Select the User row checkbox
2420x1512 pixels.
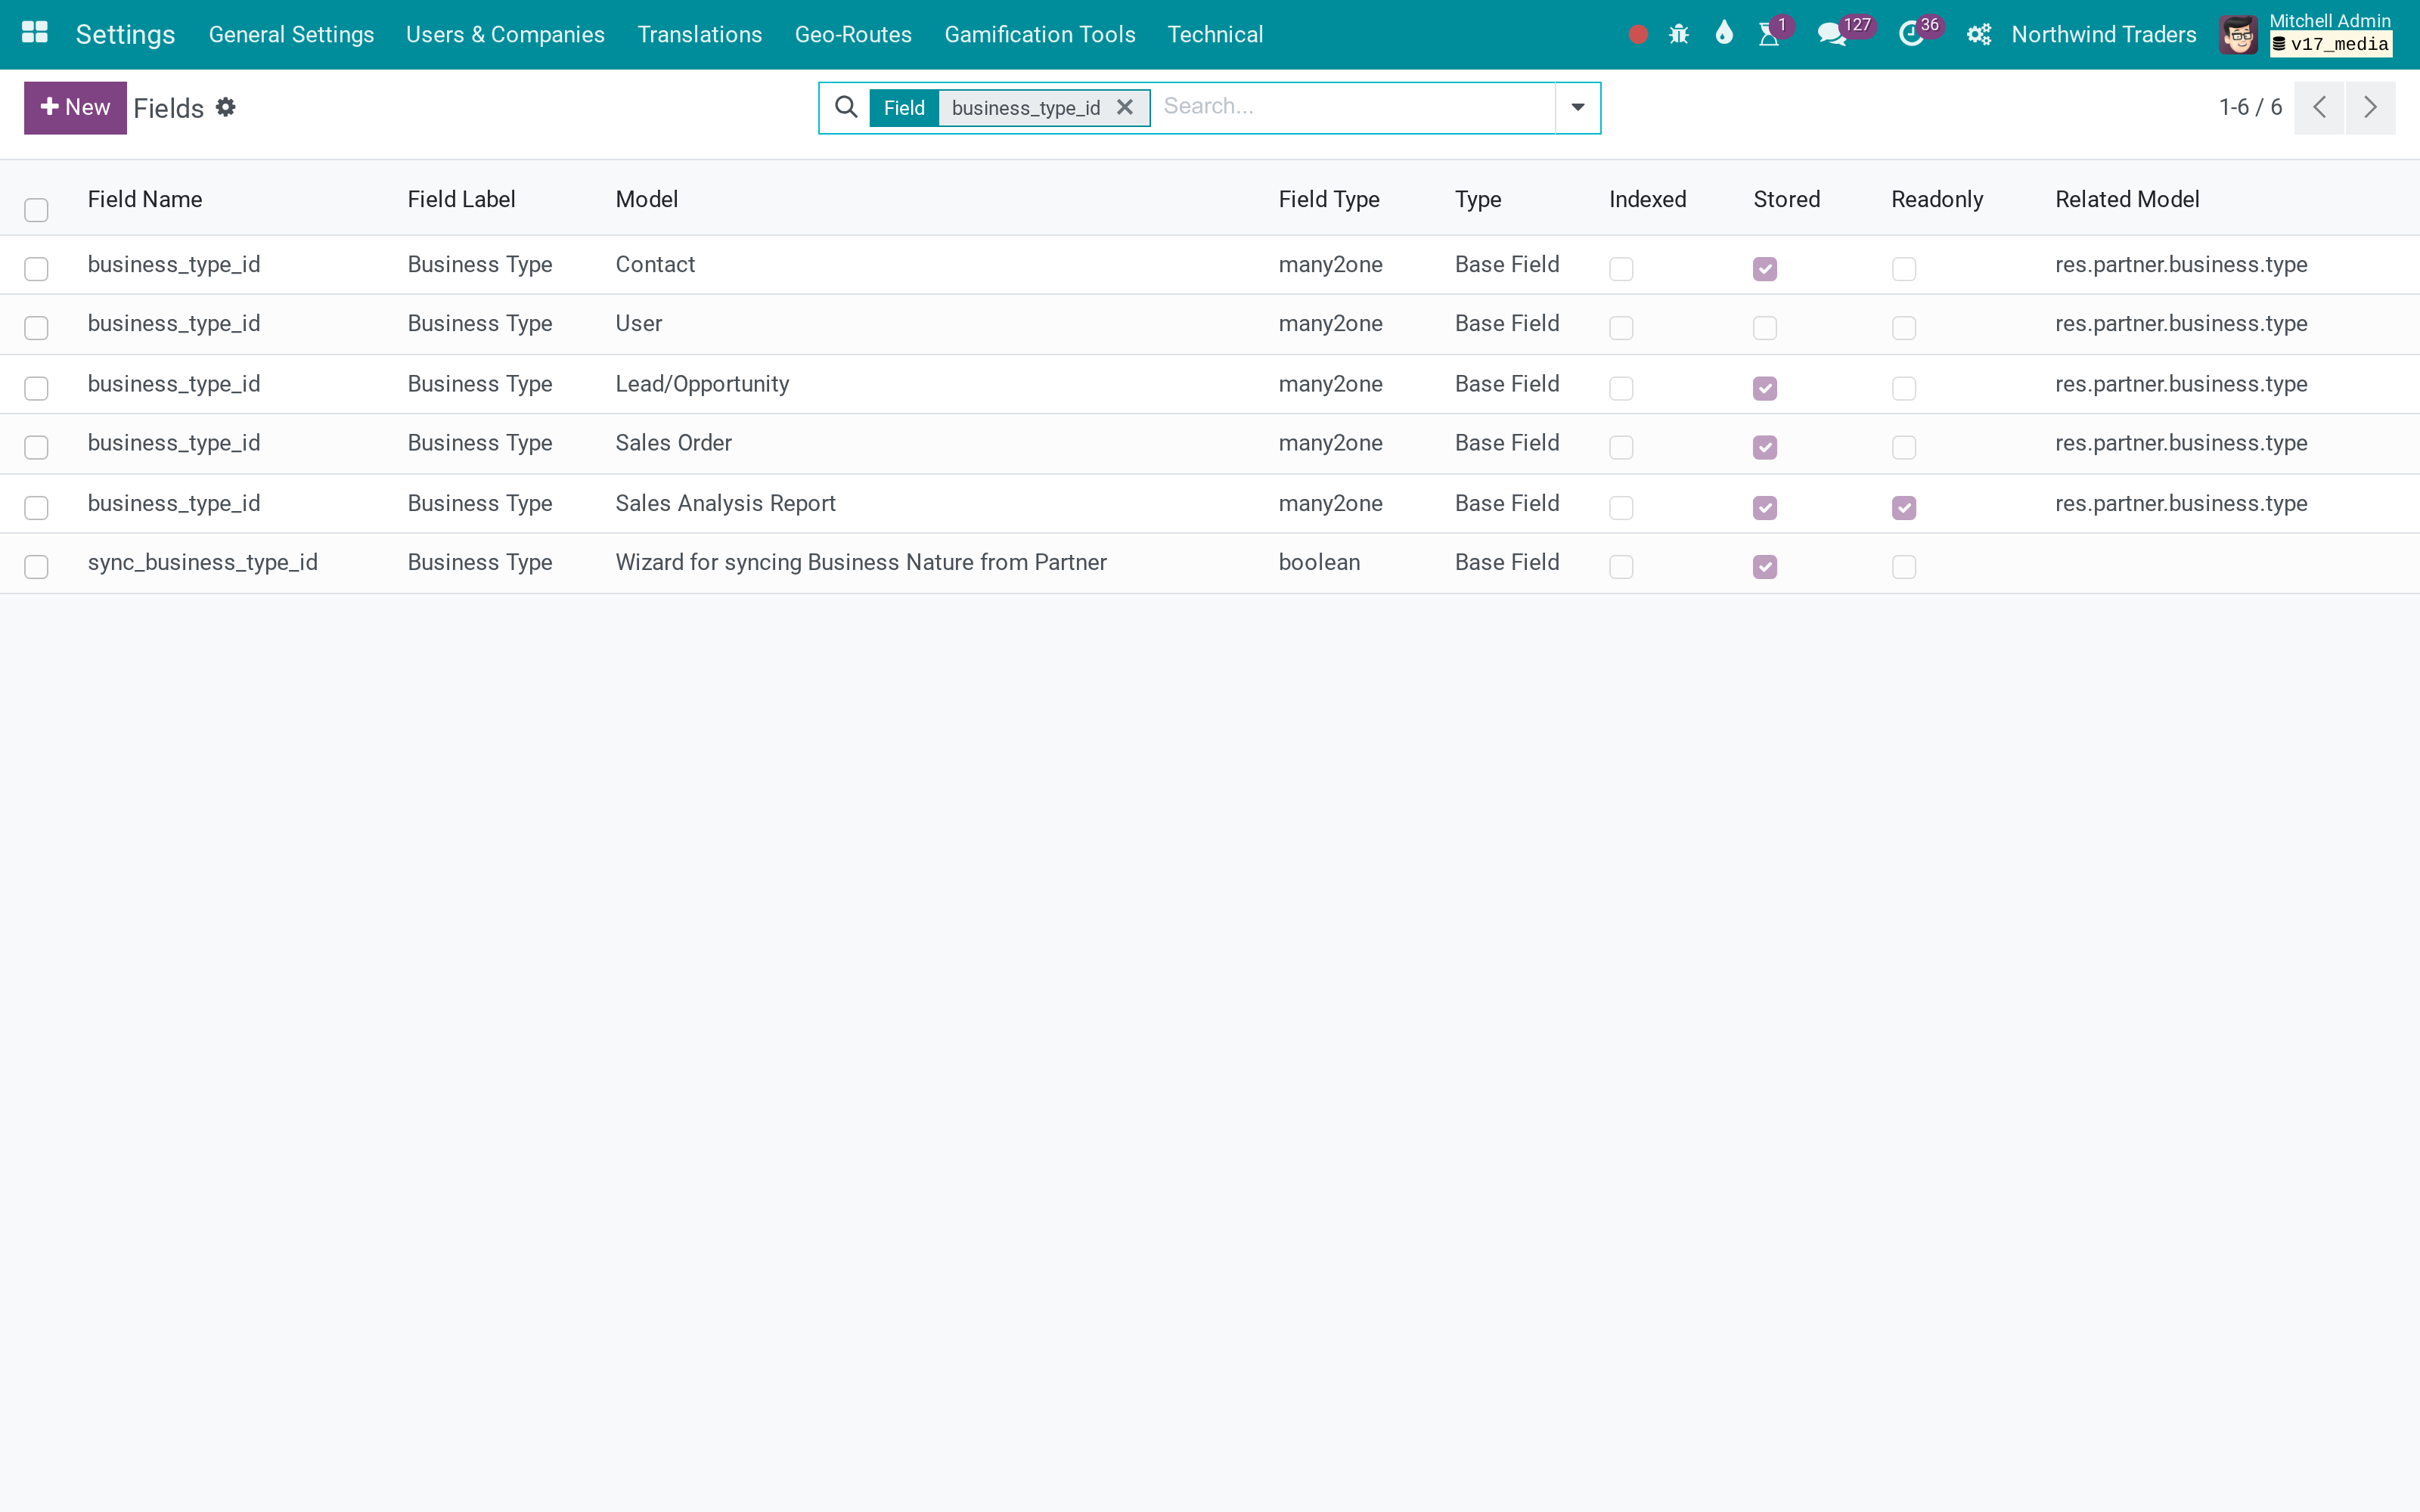coord(36,327)
